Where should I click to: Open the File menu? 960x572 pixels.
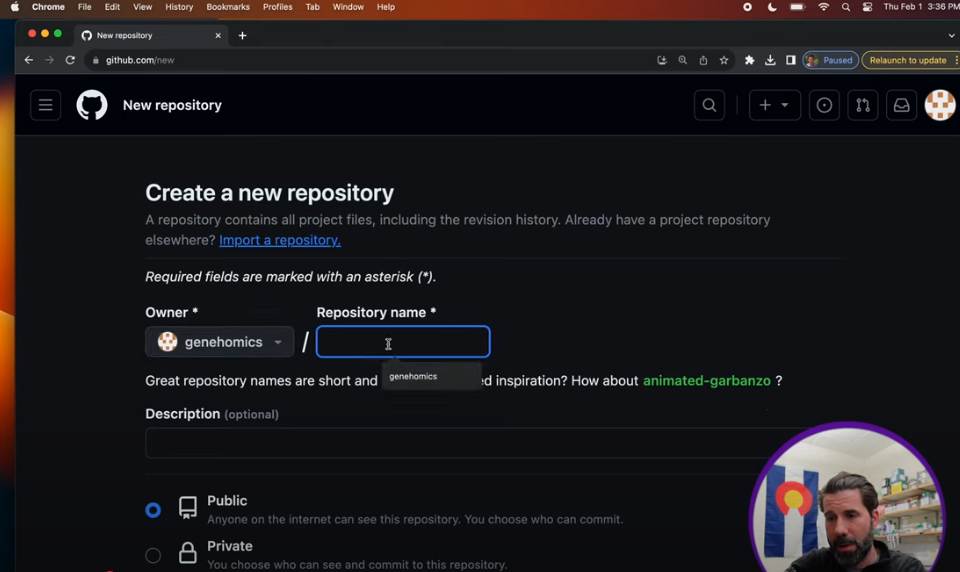[x=84, y=7]
